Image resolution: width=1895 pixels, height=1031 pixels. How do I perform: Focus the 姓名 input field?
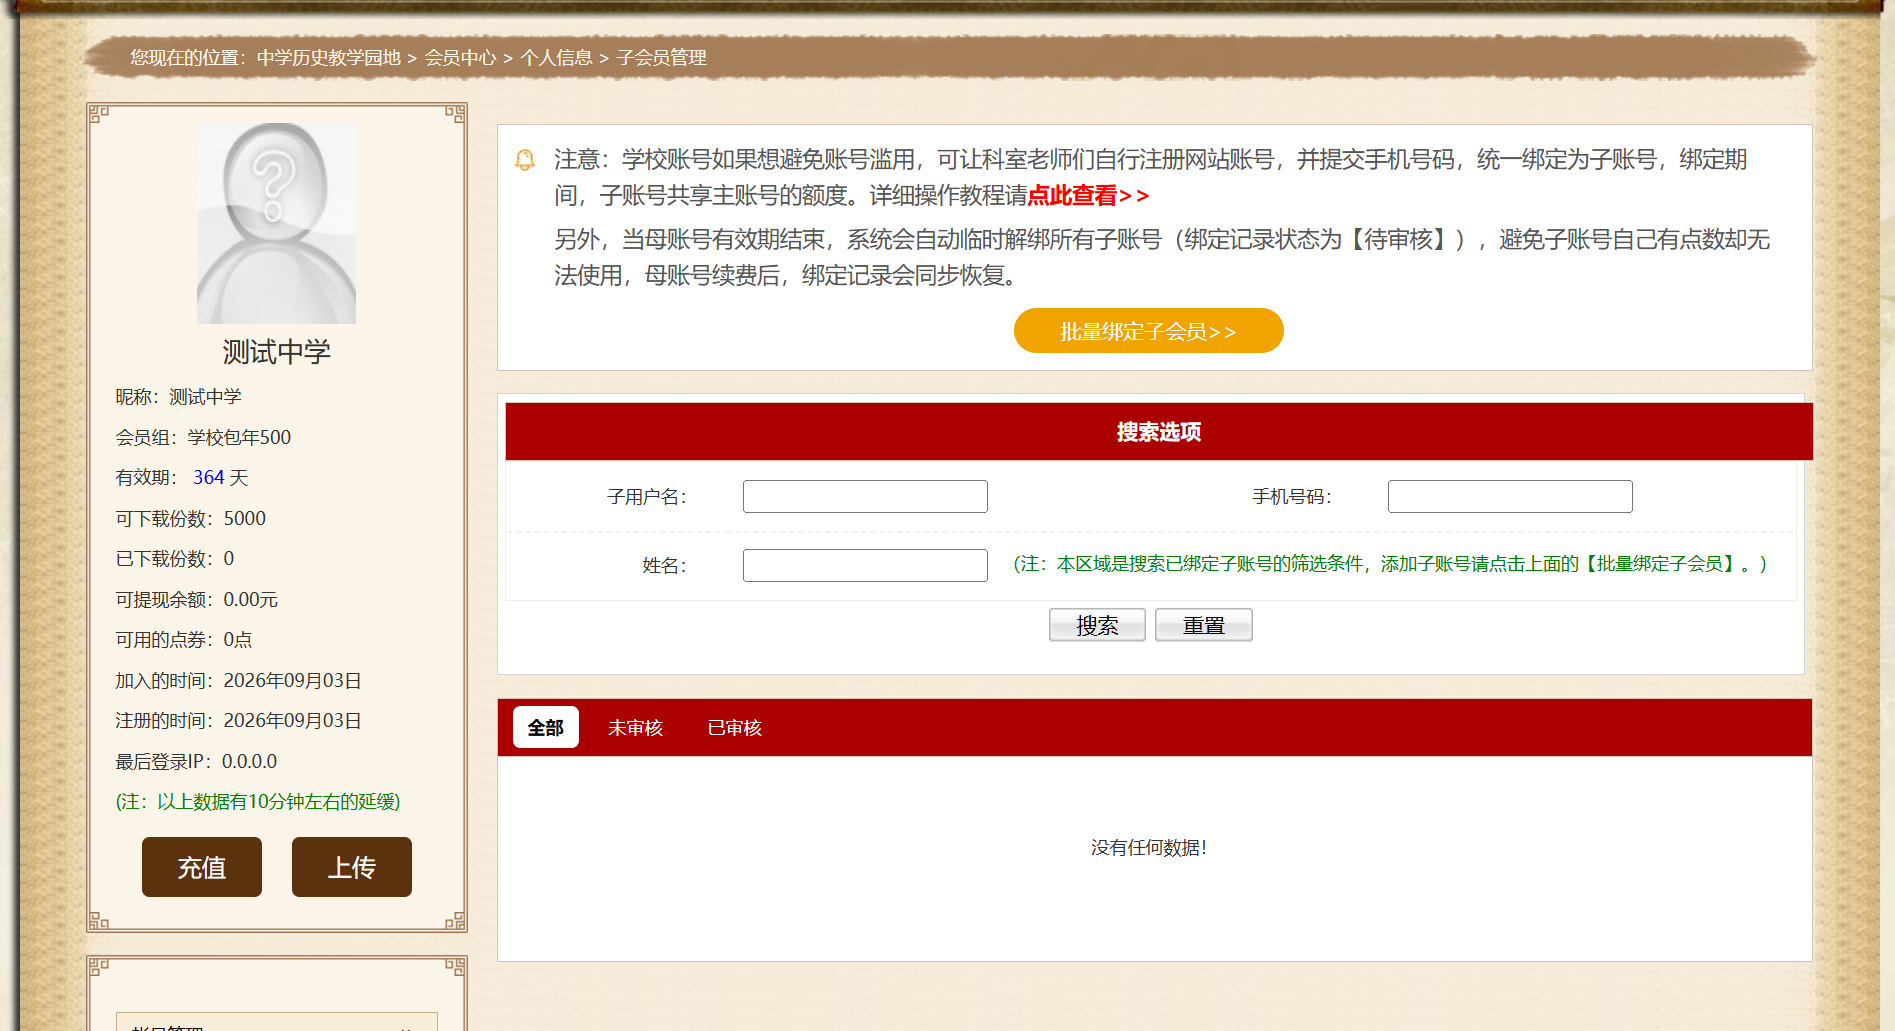[865, 565]
